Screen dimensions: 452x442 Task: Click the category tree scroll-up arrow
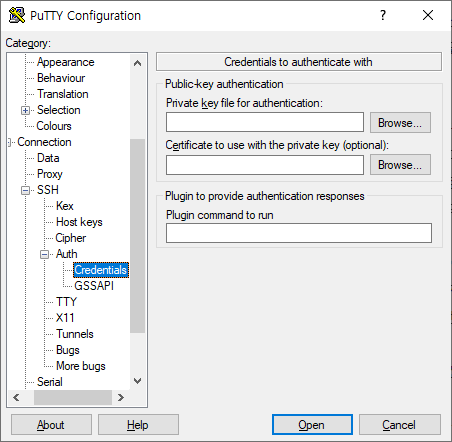click(x=137, y=63)
